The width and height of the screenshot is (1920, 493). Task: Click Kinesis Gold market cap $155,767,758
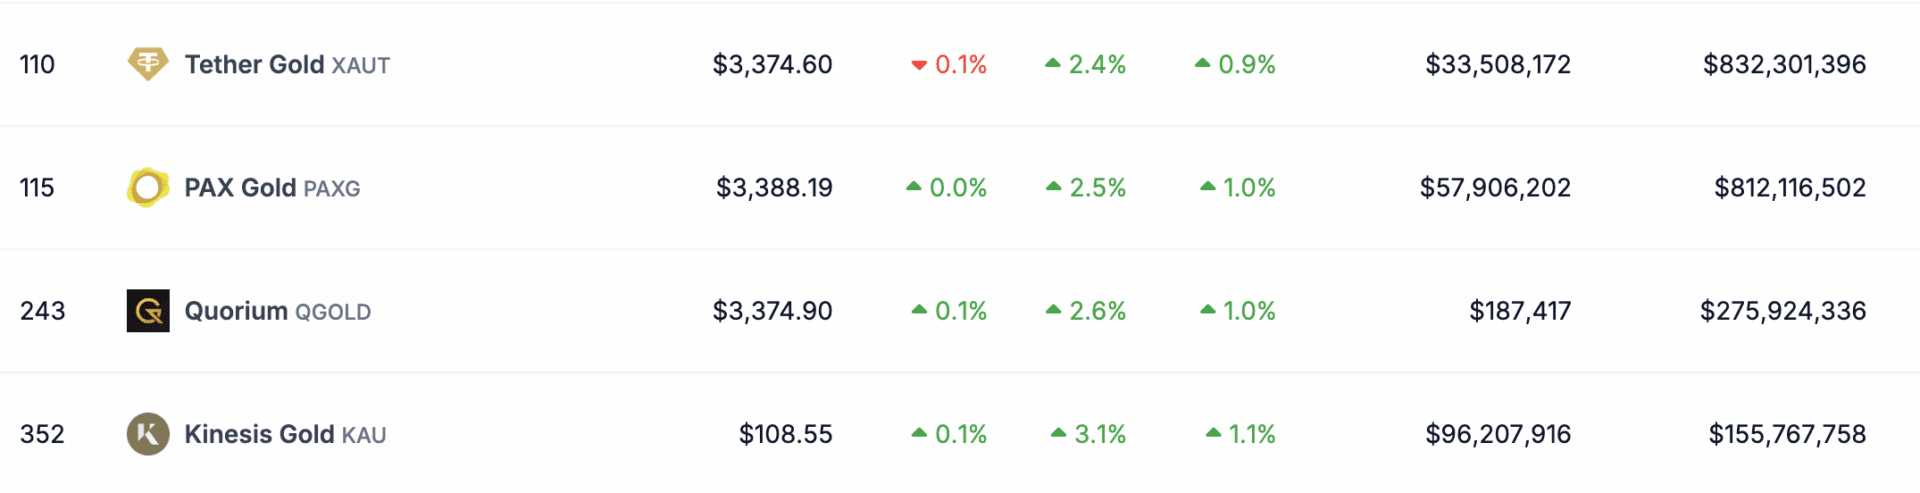point(1787,434)
